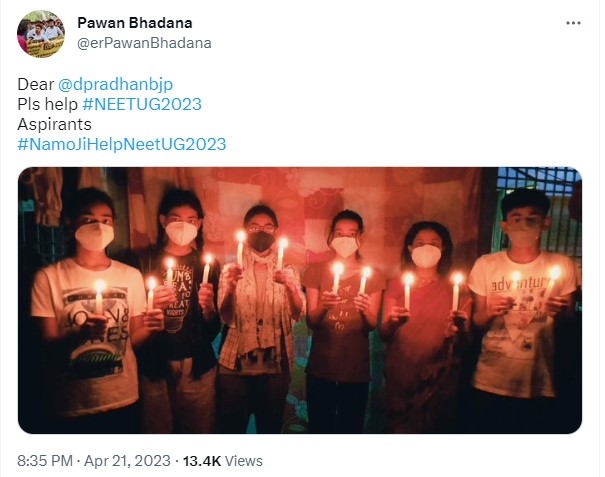This screenshot has height=477, width=605.
Task: Click the person wearing the black mask
Action: (259, 309)
